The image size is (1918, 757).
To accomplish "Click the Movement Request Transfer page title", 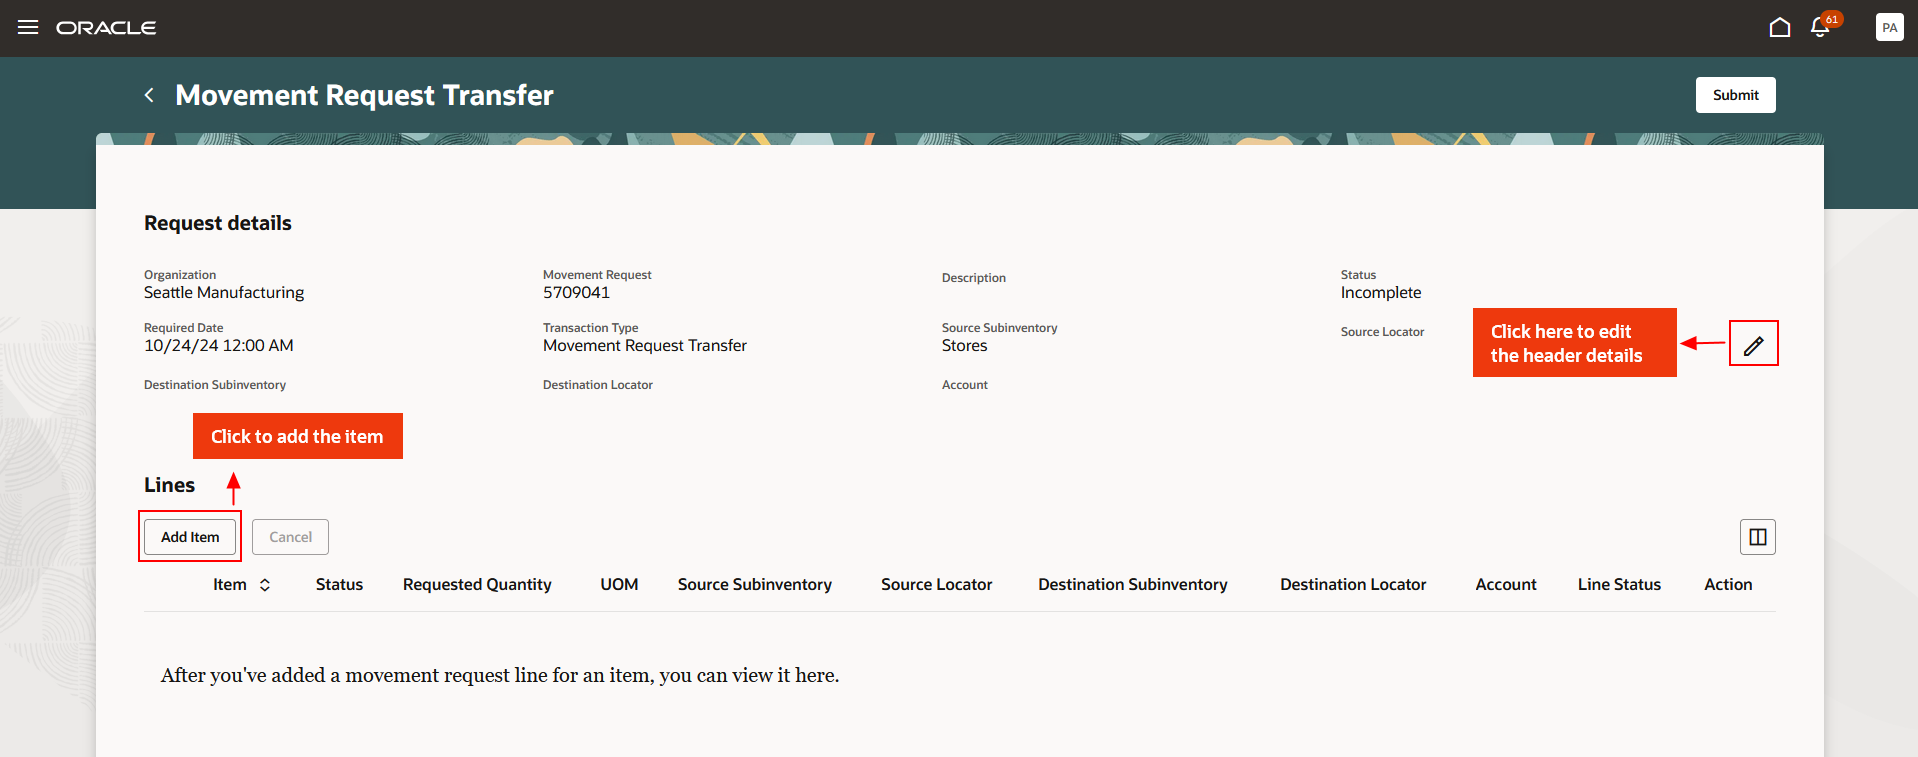I will point(364,95).
